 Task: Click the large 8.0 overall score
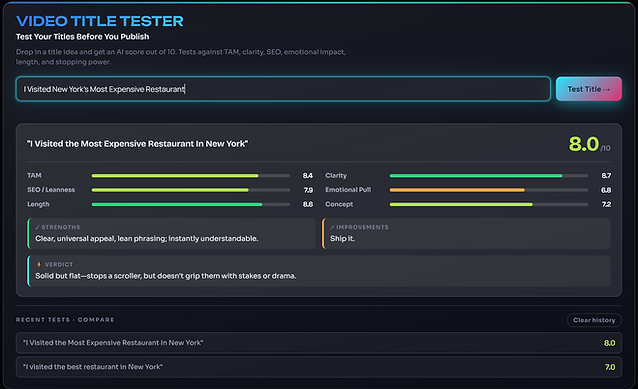[584, 144]
